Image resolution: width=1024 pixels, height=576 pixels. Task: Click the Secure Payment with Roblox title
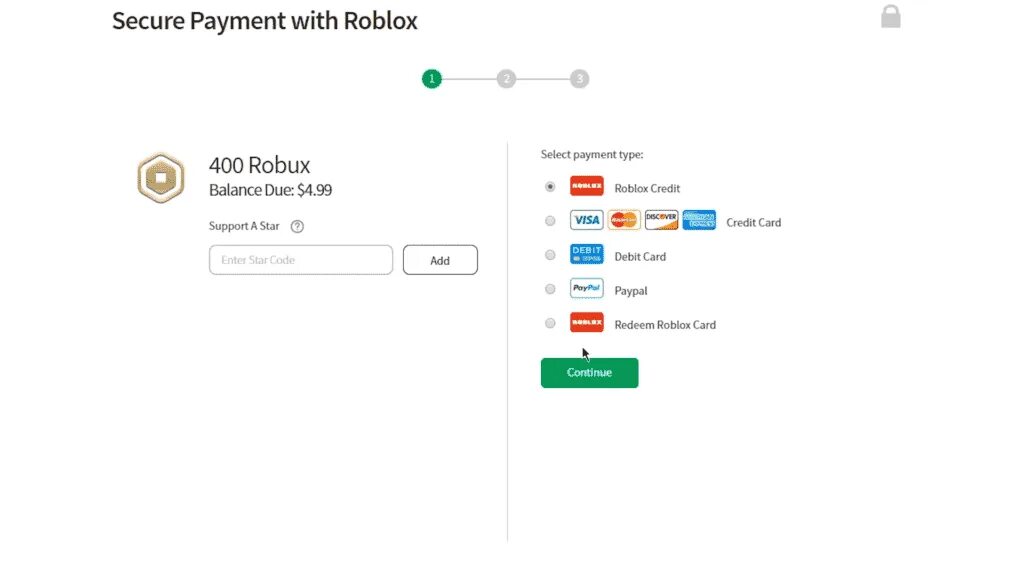(264, 21)
